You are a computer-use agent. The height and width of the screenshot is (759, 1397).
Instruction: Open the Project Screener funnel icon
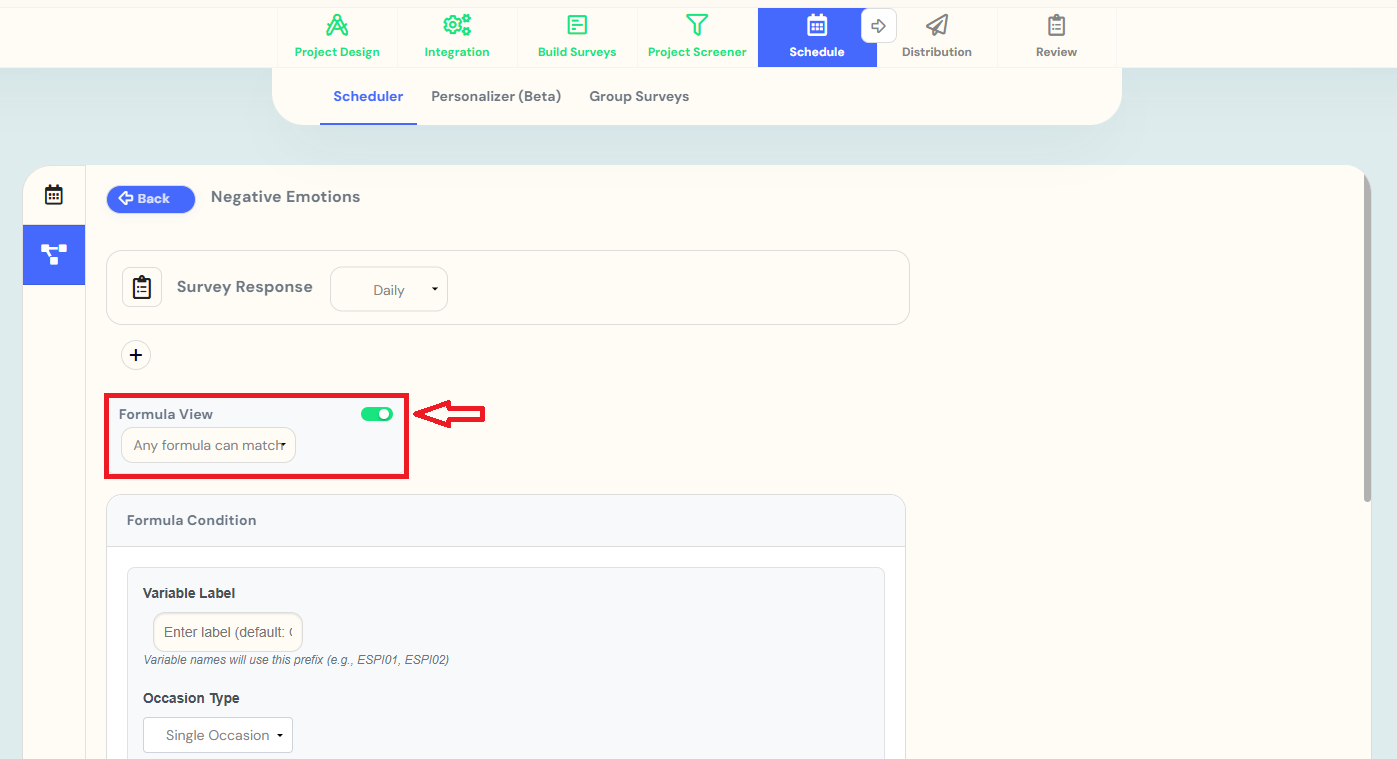coord(697,26)
